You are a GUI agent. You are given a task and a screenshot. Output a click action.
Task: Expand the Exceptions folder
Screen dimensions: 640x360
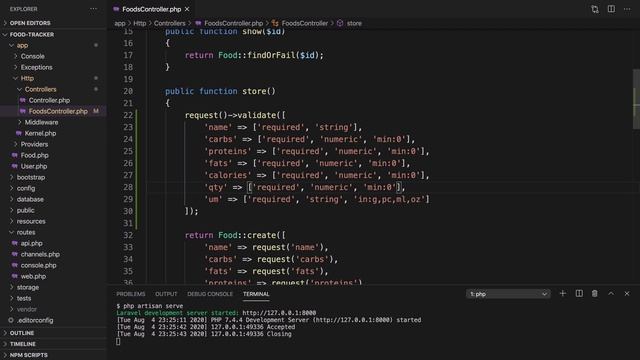pyautogui.click(x=36, y=67)
